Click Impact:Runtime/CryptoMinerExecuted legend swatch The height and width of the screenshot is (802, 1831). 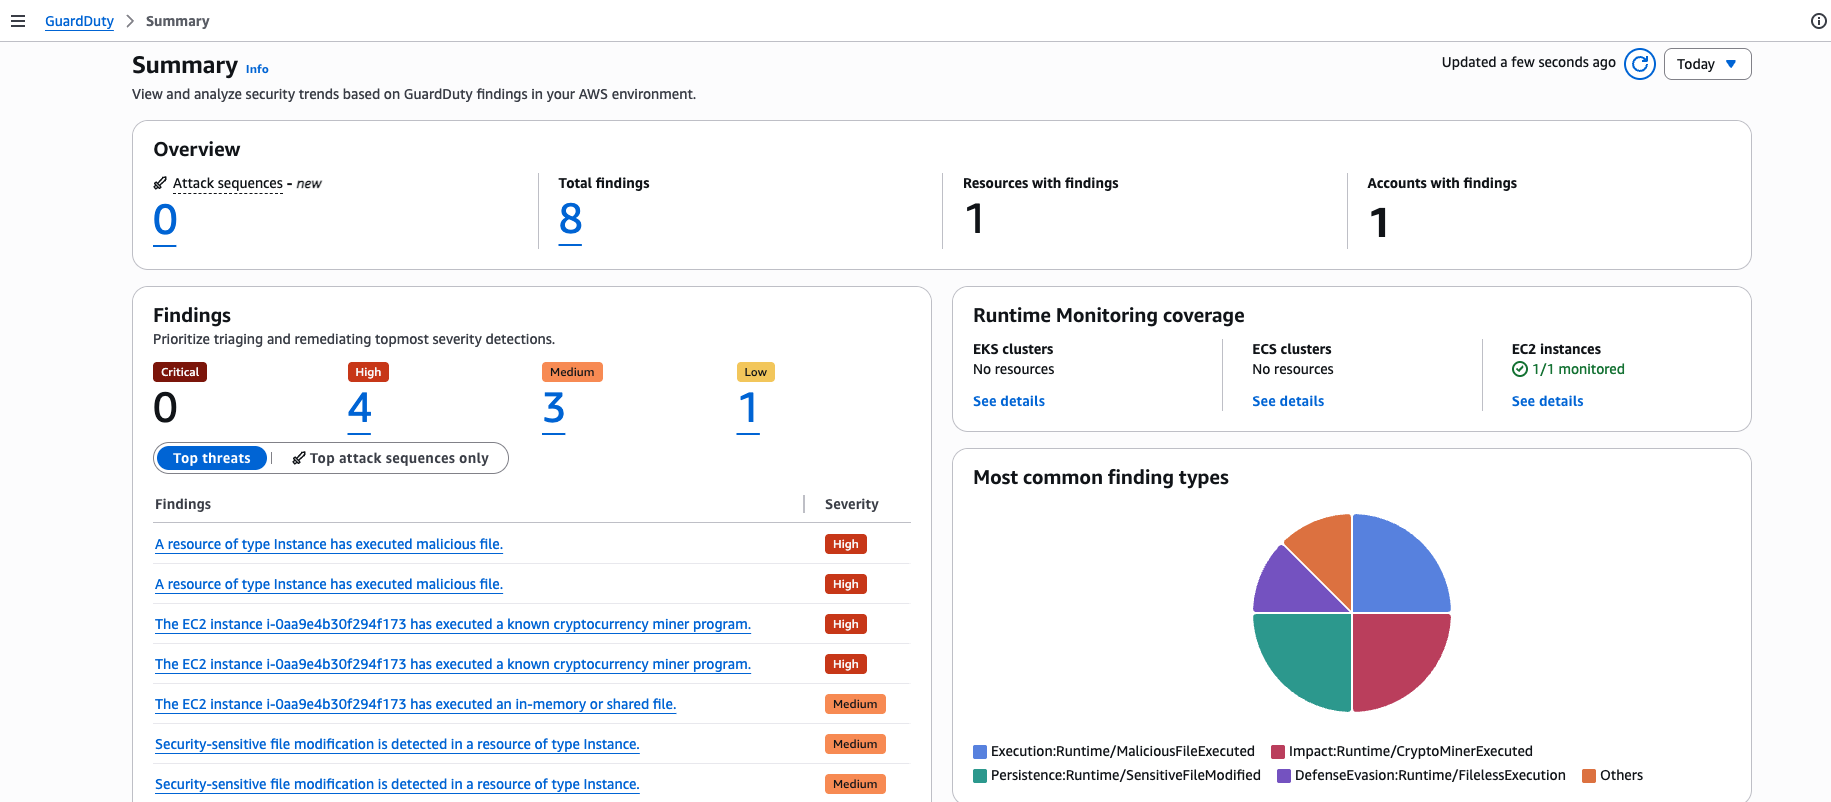pos(1278,752)
